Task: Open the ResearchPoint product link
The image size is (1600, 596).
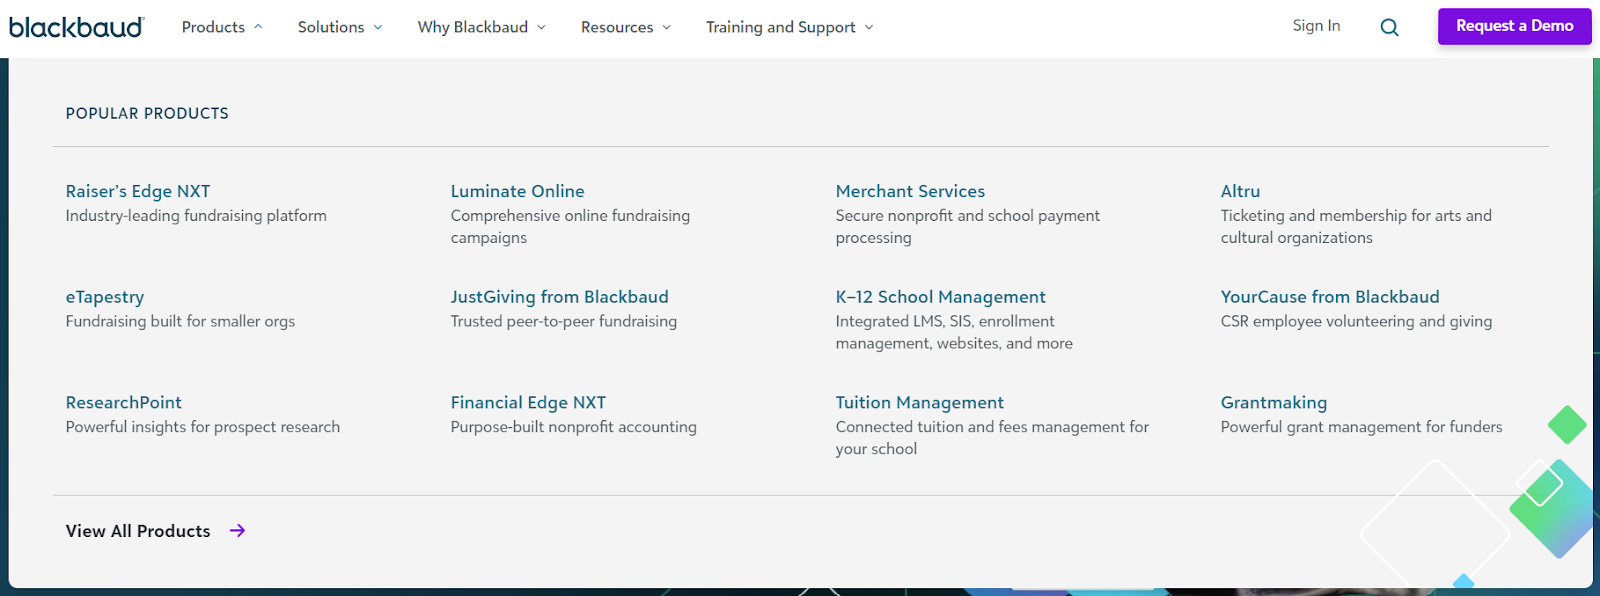Action: point(124,402)
